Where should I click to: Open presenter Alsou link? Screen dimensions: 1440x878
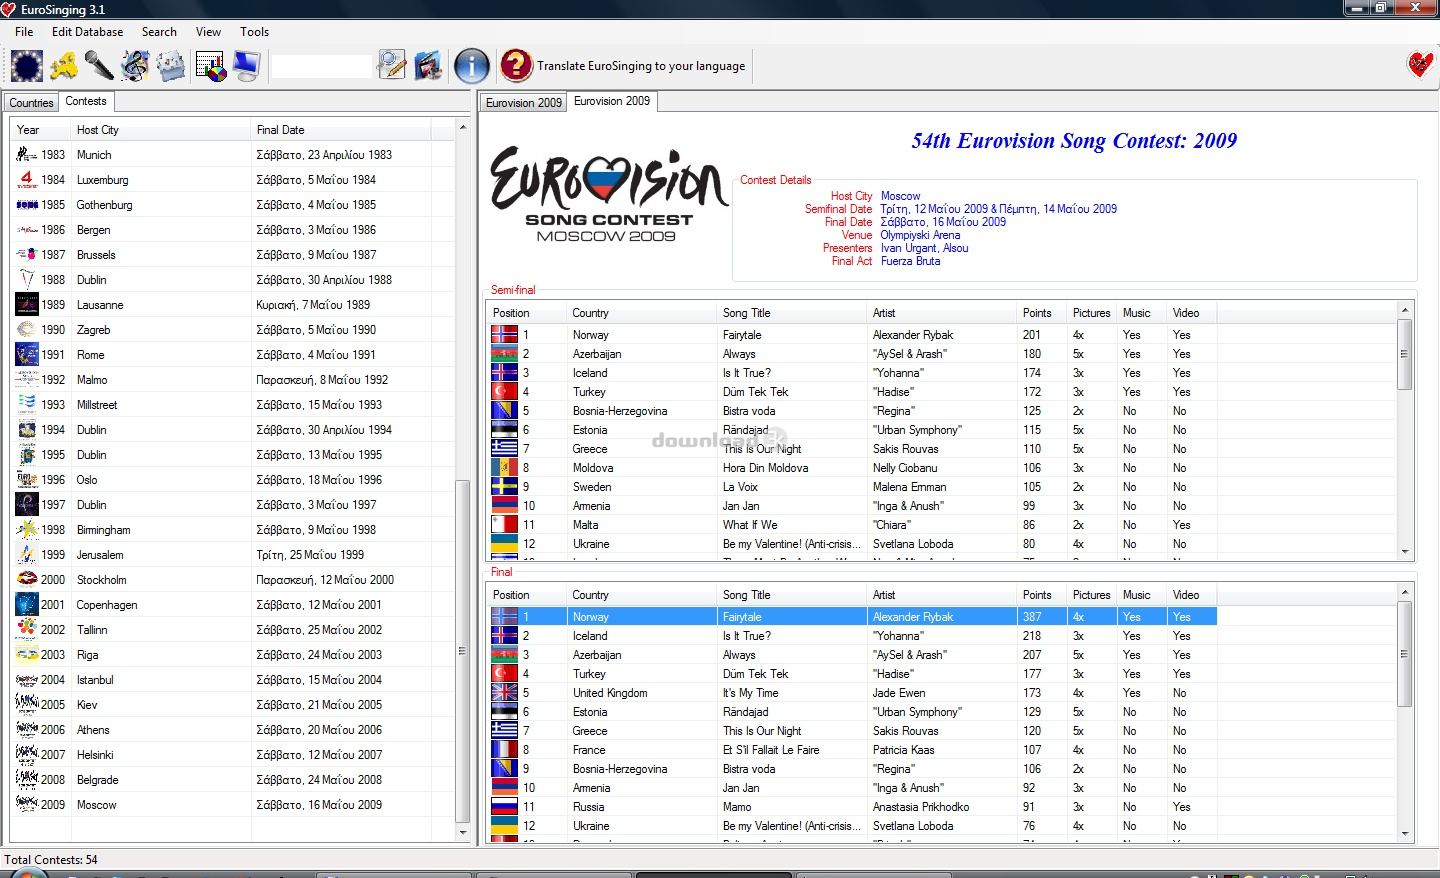956,248
